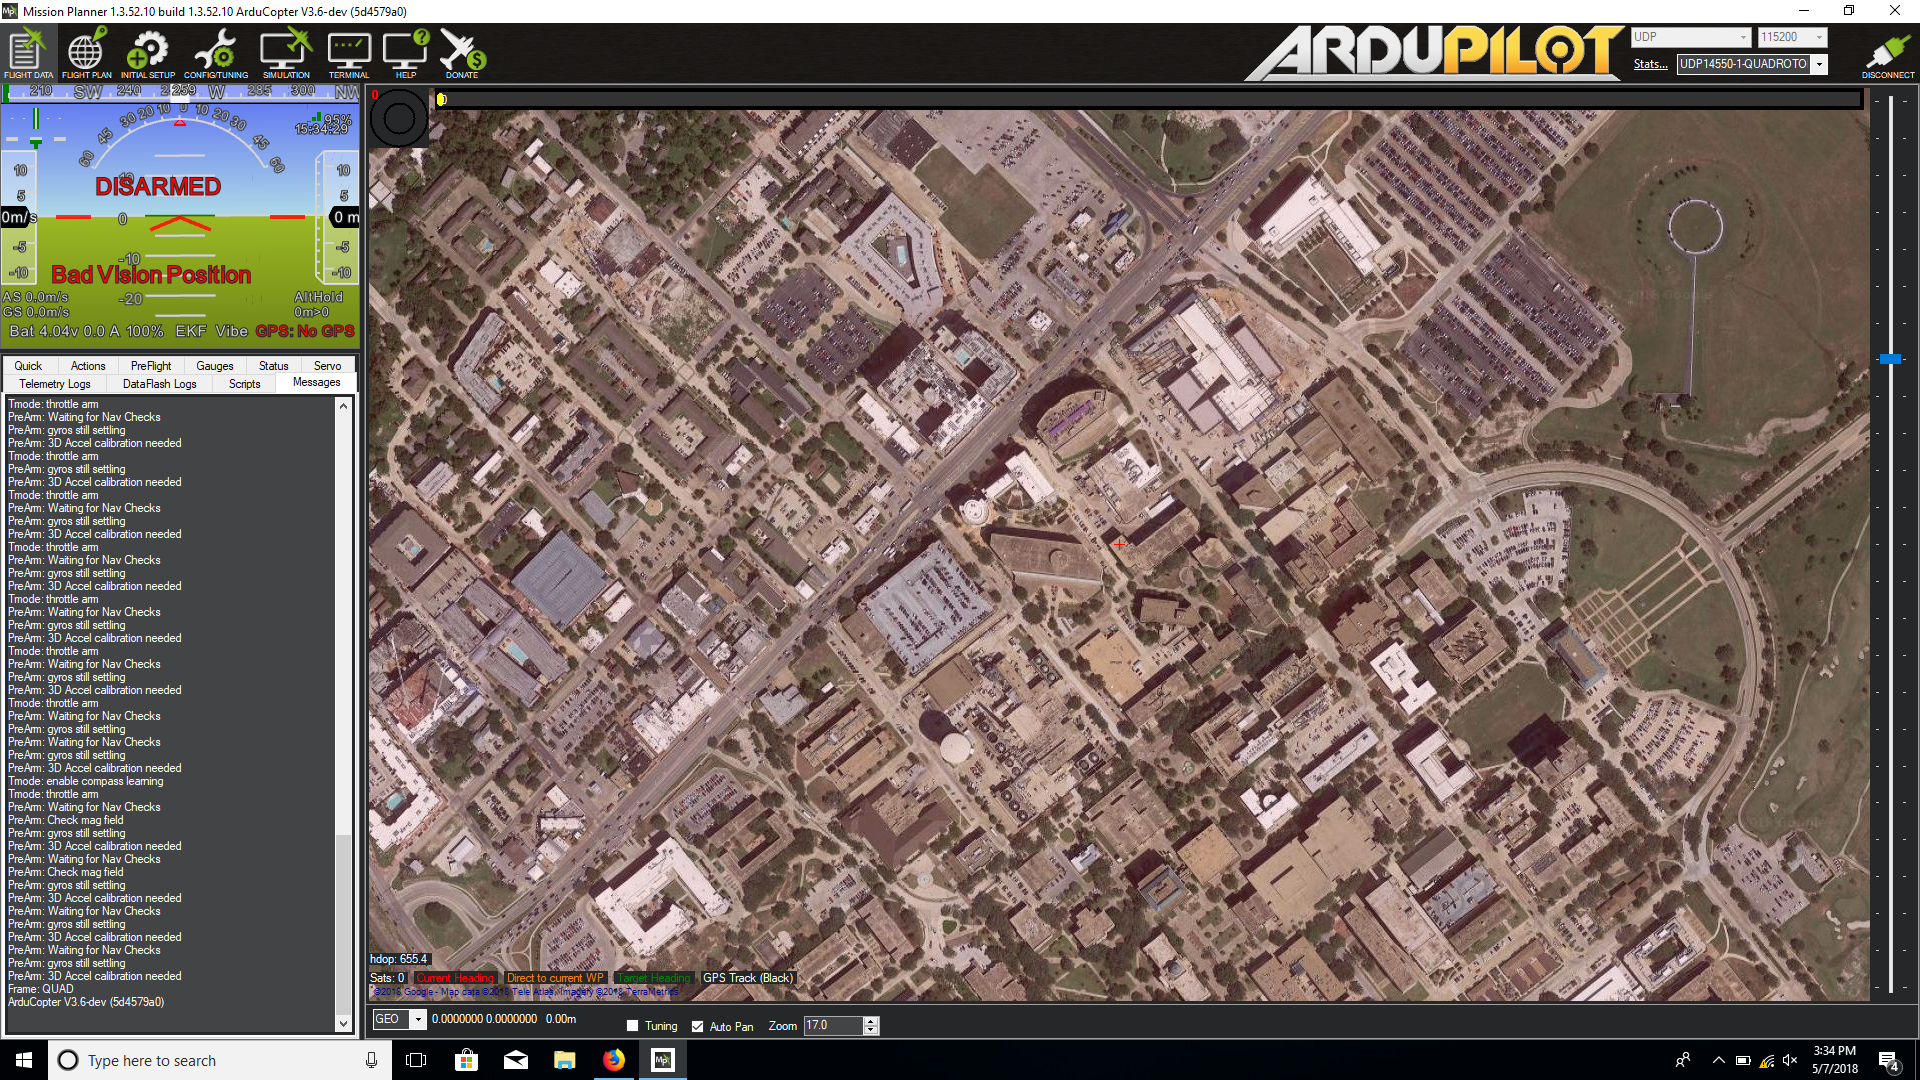Open the Simulation screen
The width and height of the screenshot is (1920, 1080).
click(x=286, y=54)
